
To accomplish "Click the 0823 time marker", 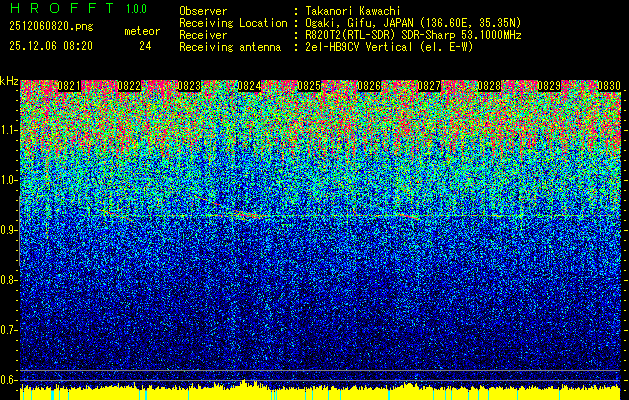I will pos(189,86).
